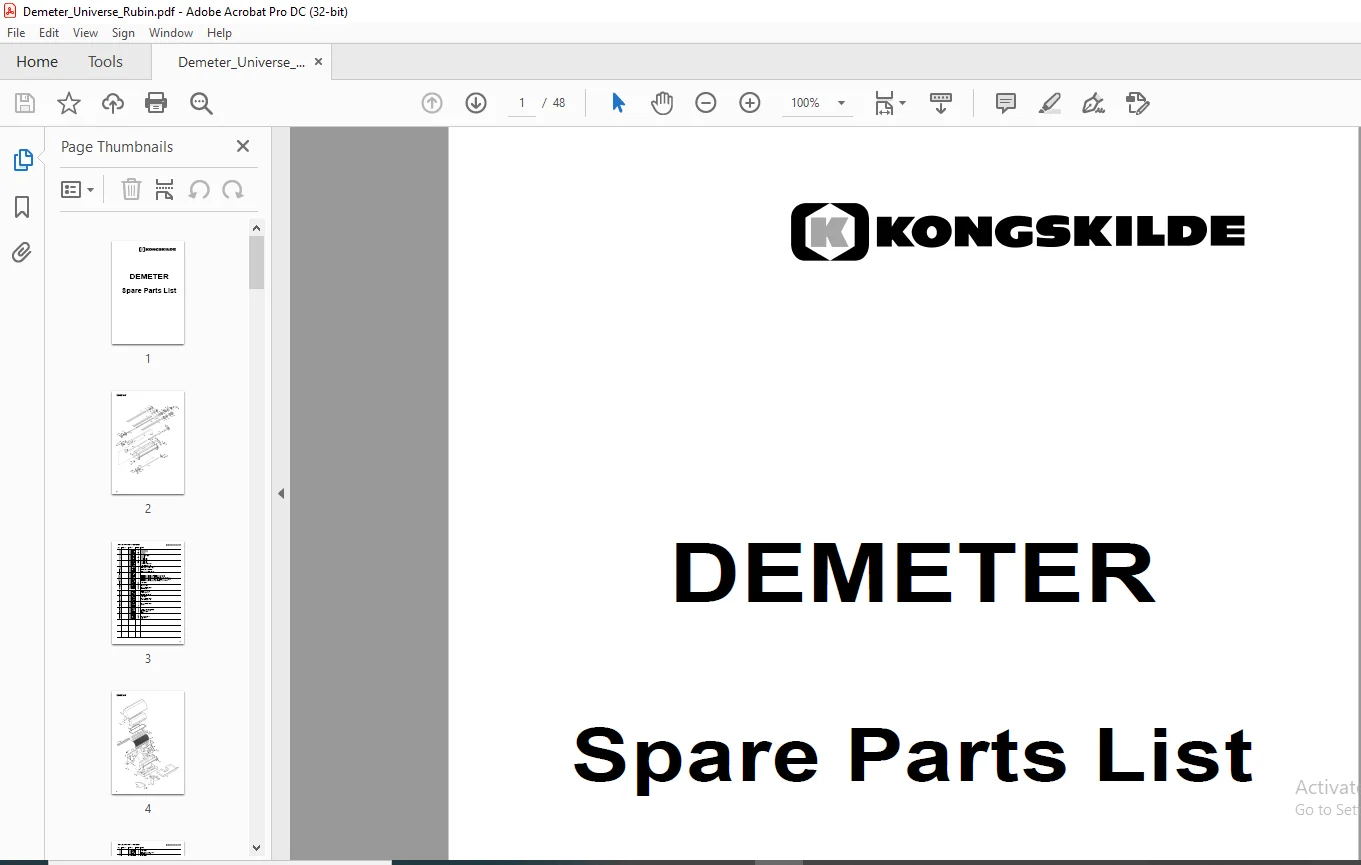Click the upload to cloud icon

(x=113, y=103)
